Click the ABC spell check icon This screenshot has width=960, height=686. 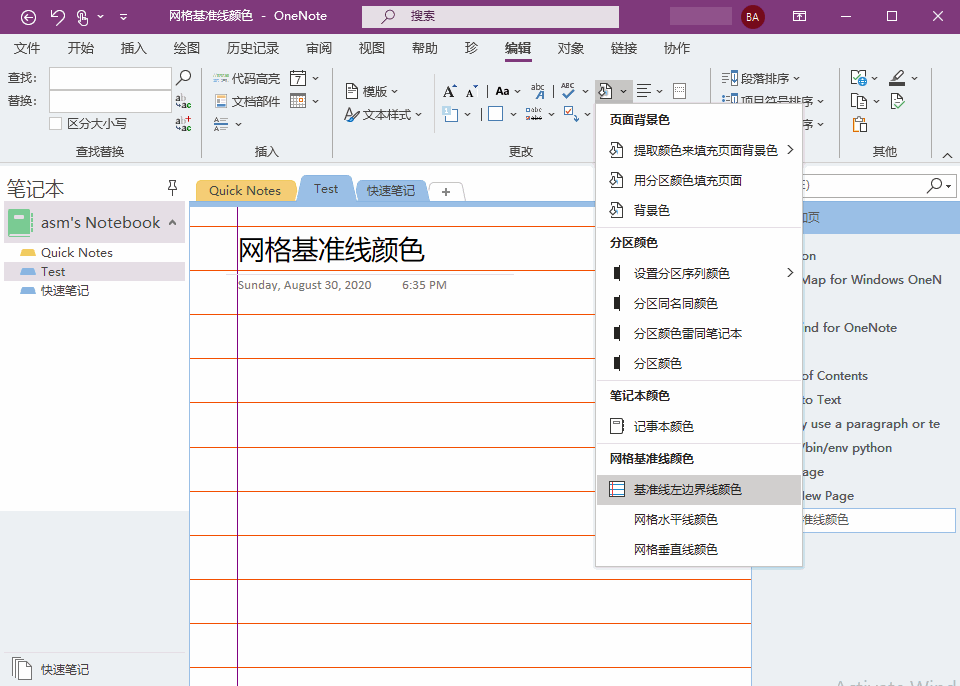[568, 91]
